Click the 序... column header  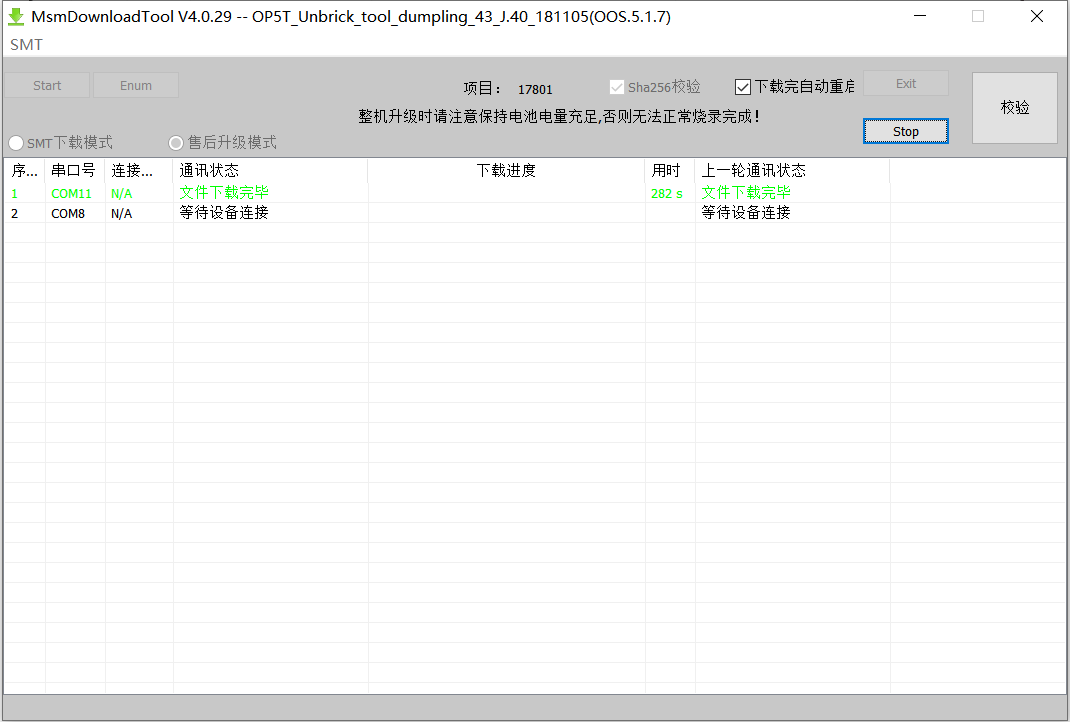[x=25, y=171]
